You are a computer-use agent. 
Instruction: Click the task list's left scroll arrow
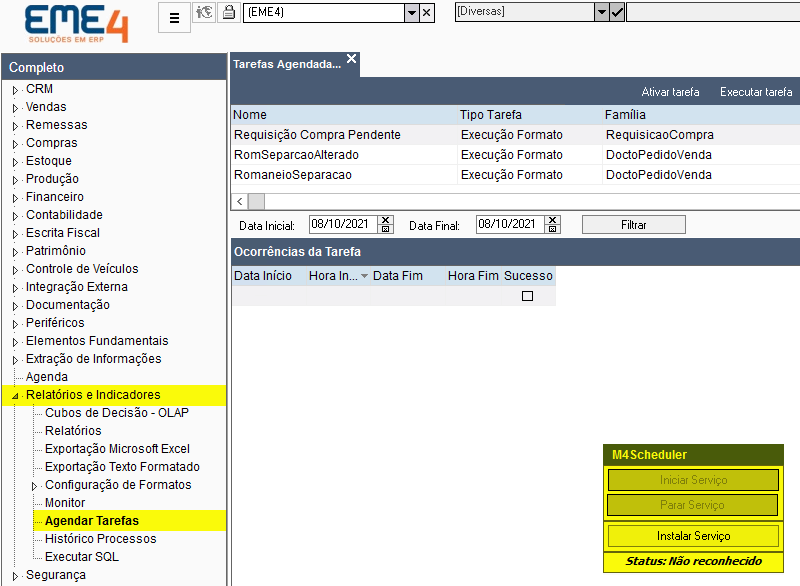[240, 201]
